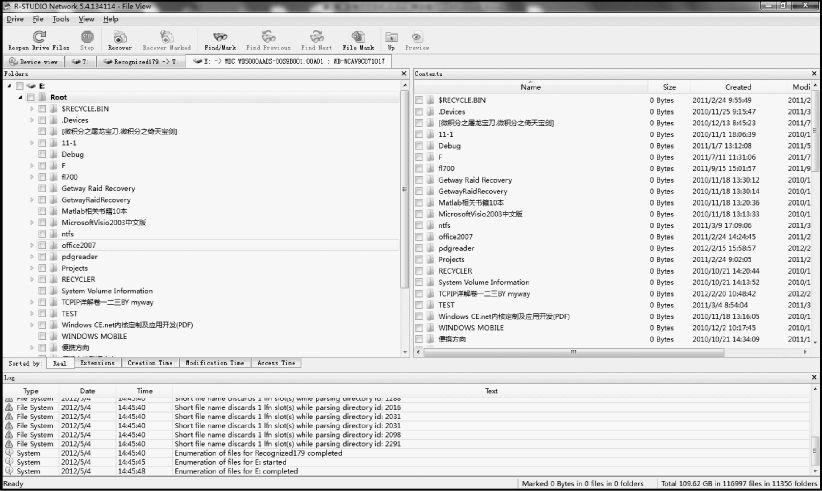
Task: Click the Contents panel horizontal scrollbar
Action: pyautogui.click(x=600, y=352)
